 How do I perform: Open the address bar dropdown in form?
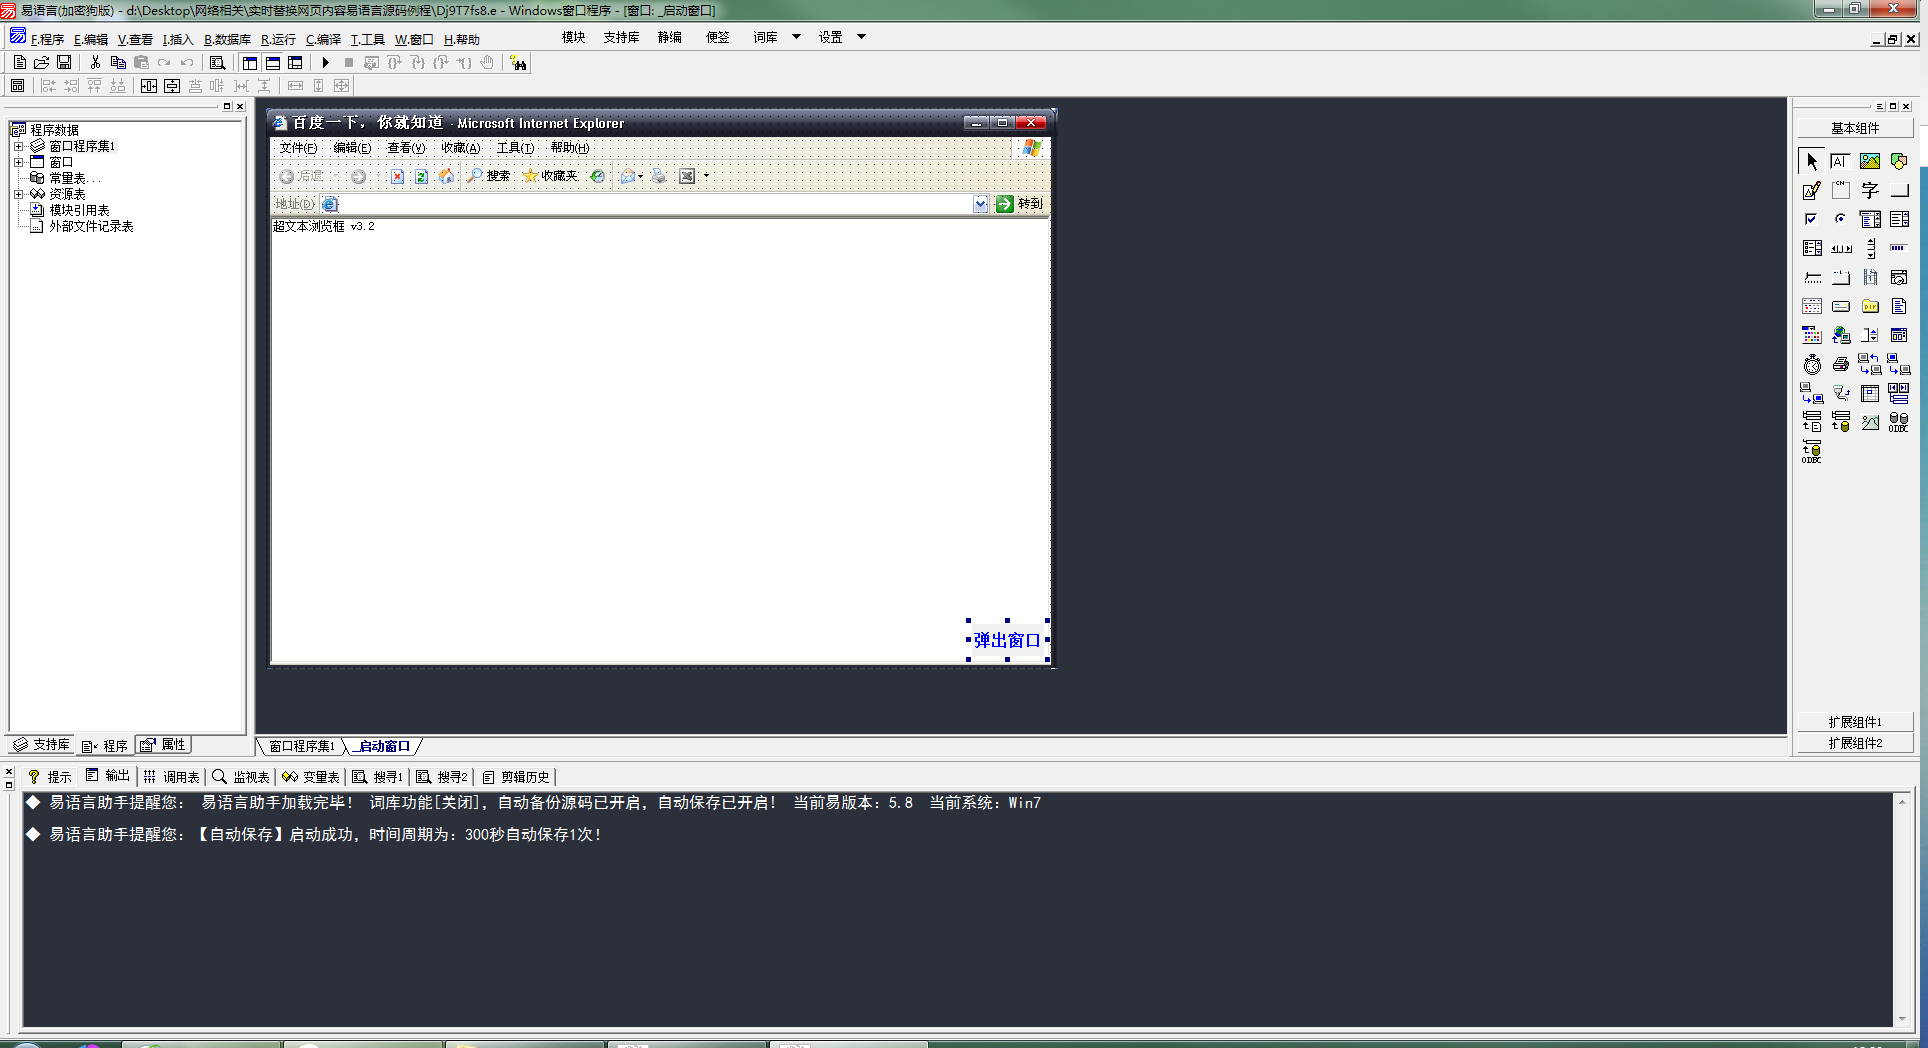point(980,204)
